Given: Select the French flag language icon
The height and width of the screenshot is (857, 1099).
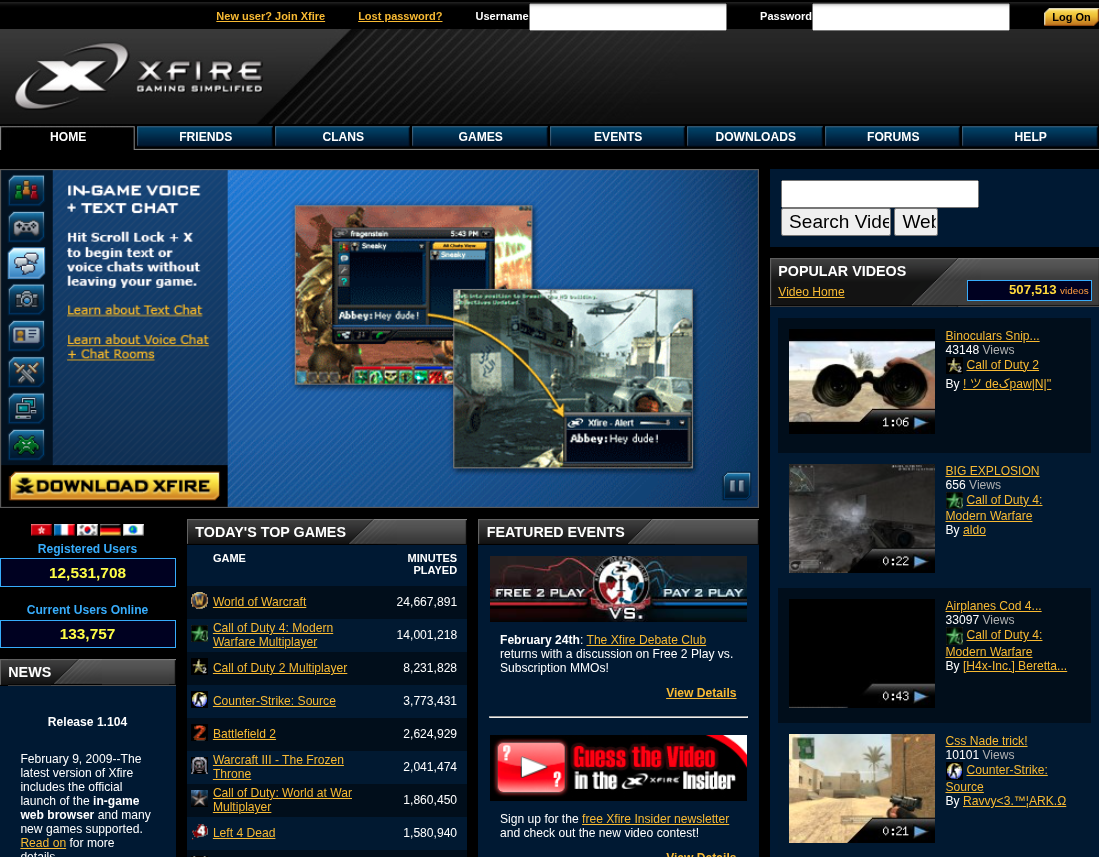Looking at the screenshot, I should 64,530.
